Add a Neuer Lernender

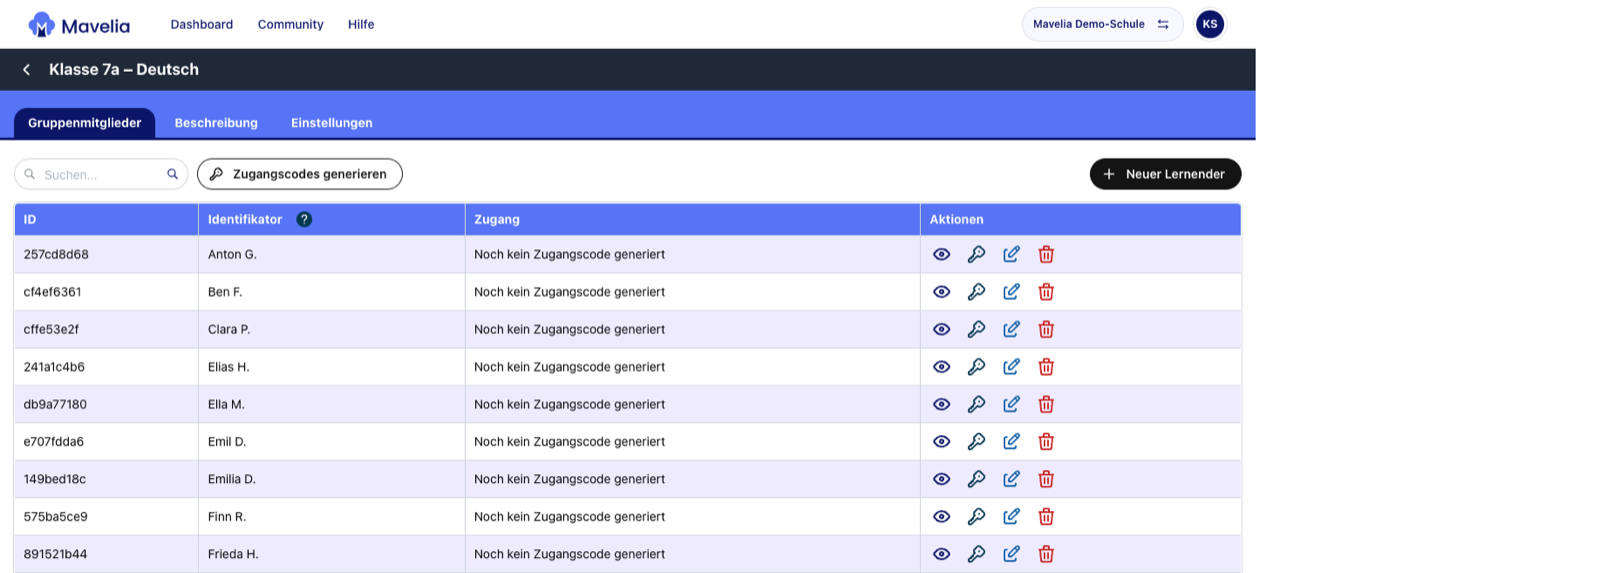tap(1165, 174)
